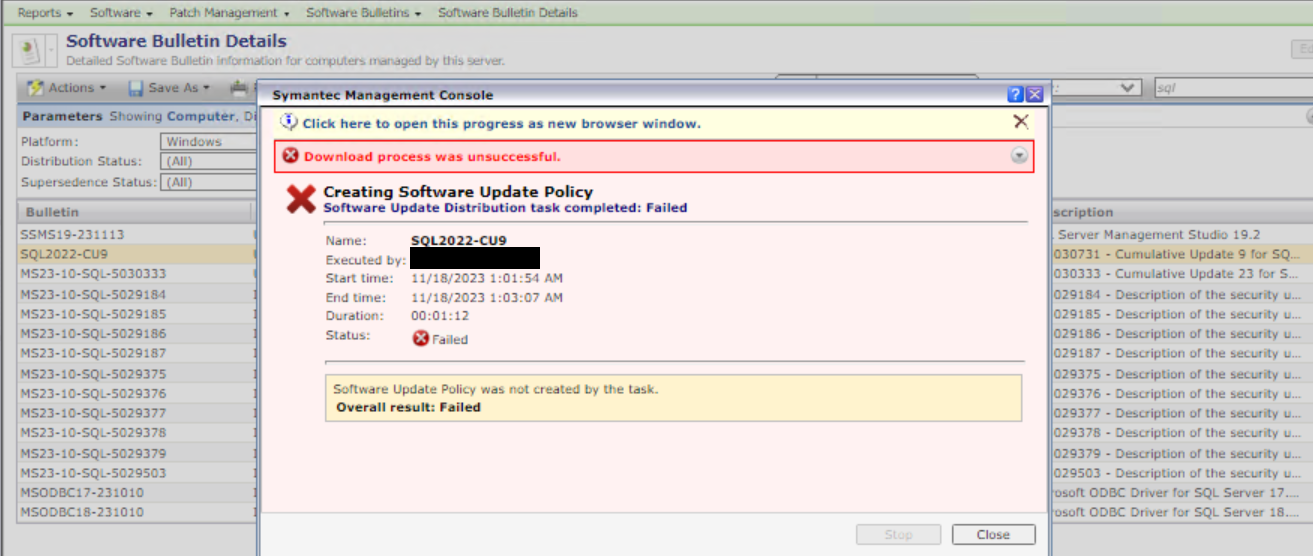This screenshot has width=1313, height=556.
Task: Click the red Failed status icon
Action: [421, 339]
